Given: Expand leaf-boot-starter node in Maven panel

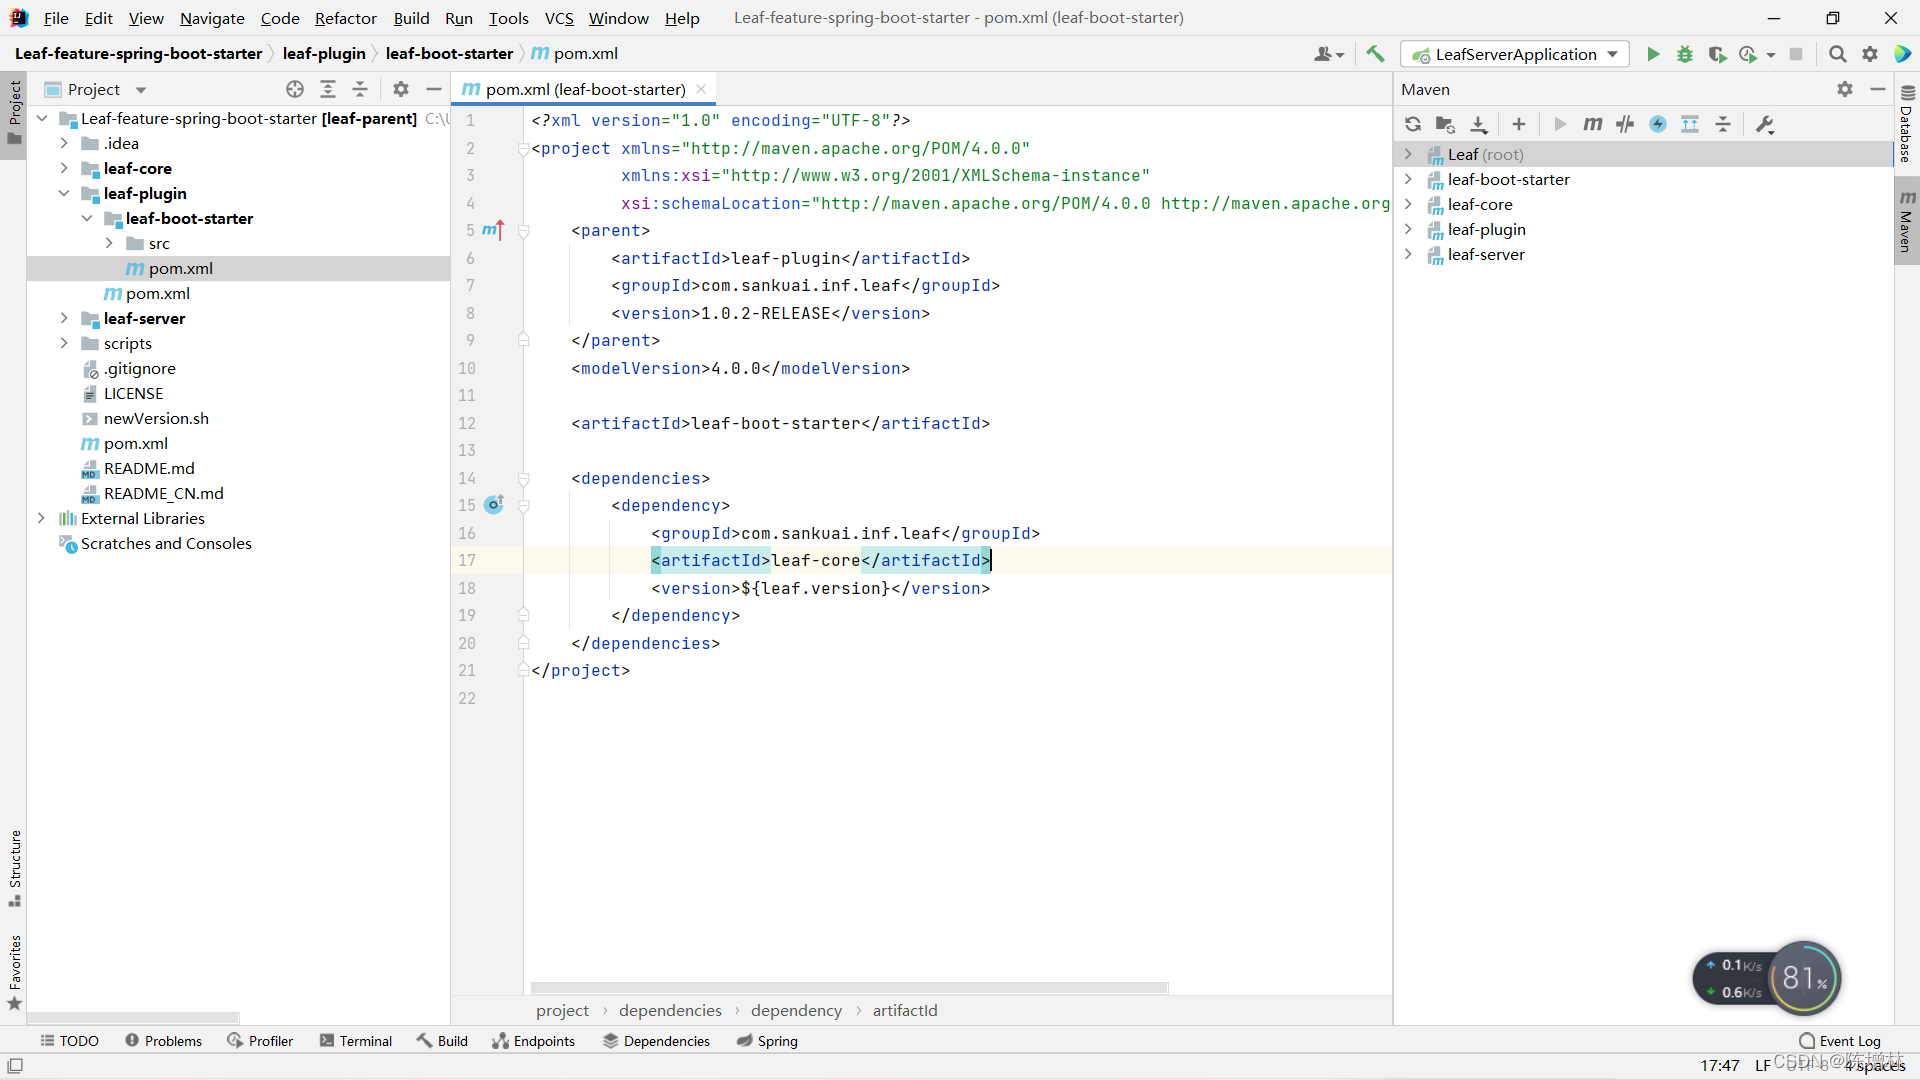Looking at the screenshot, I should (1408, 179).
